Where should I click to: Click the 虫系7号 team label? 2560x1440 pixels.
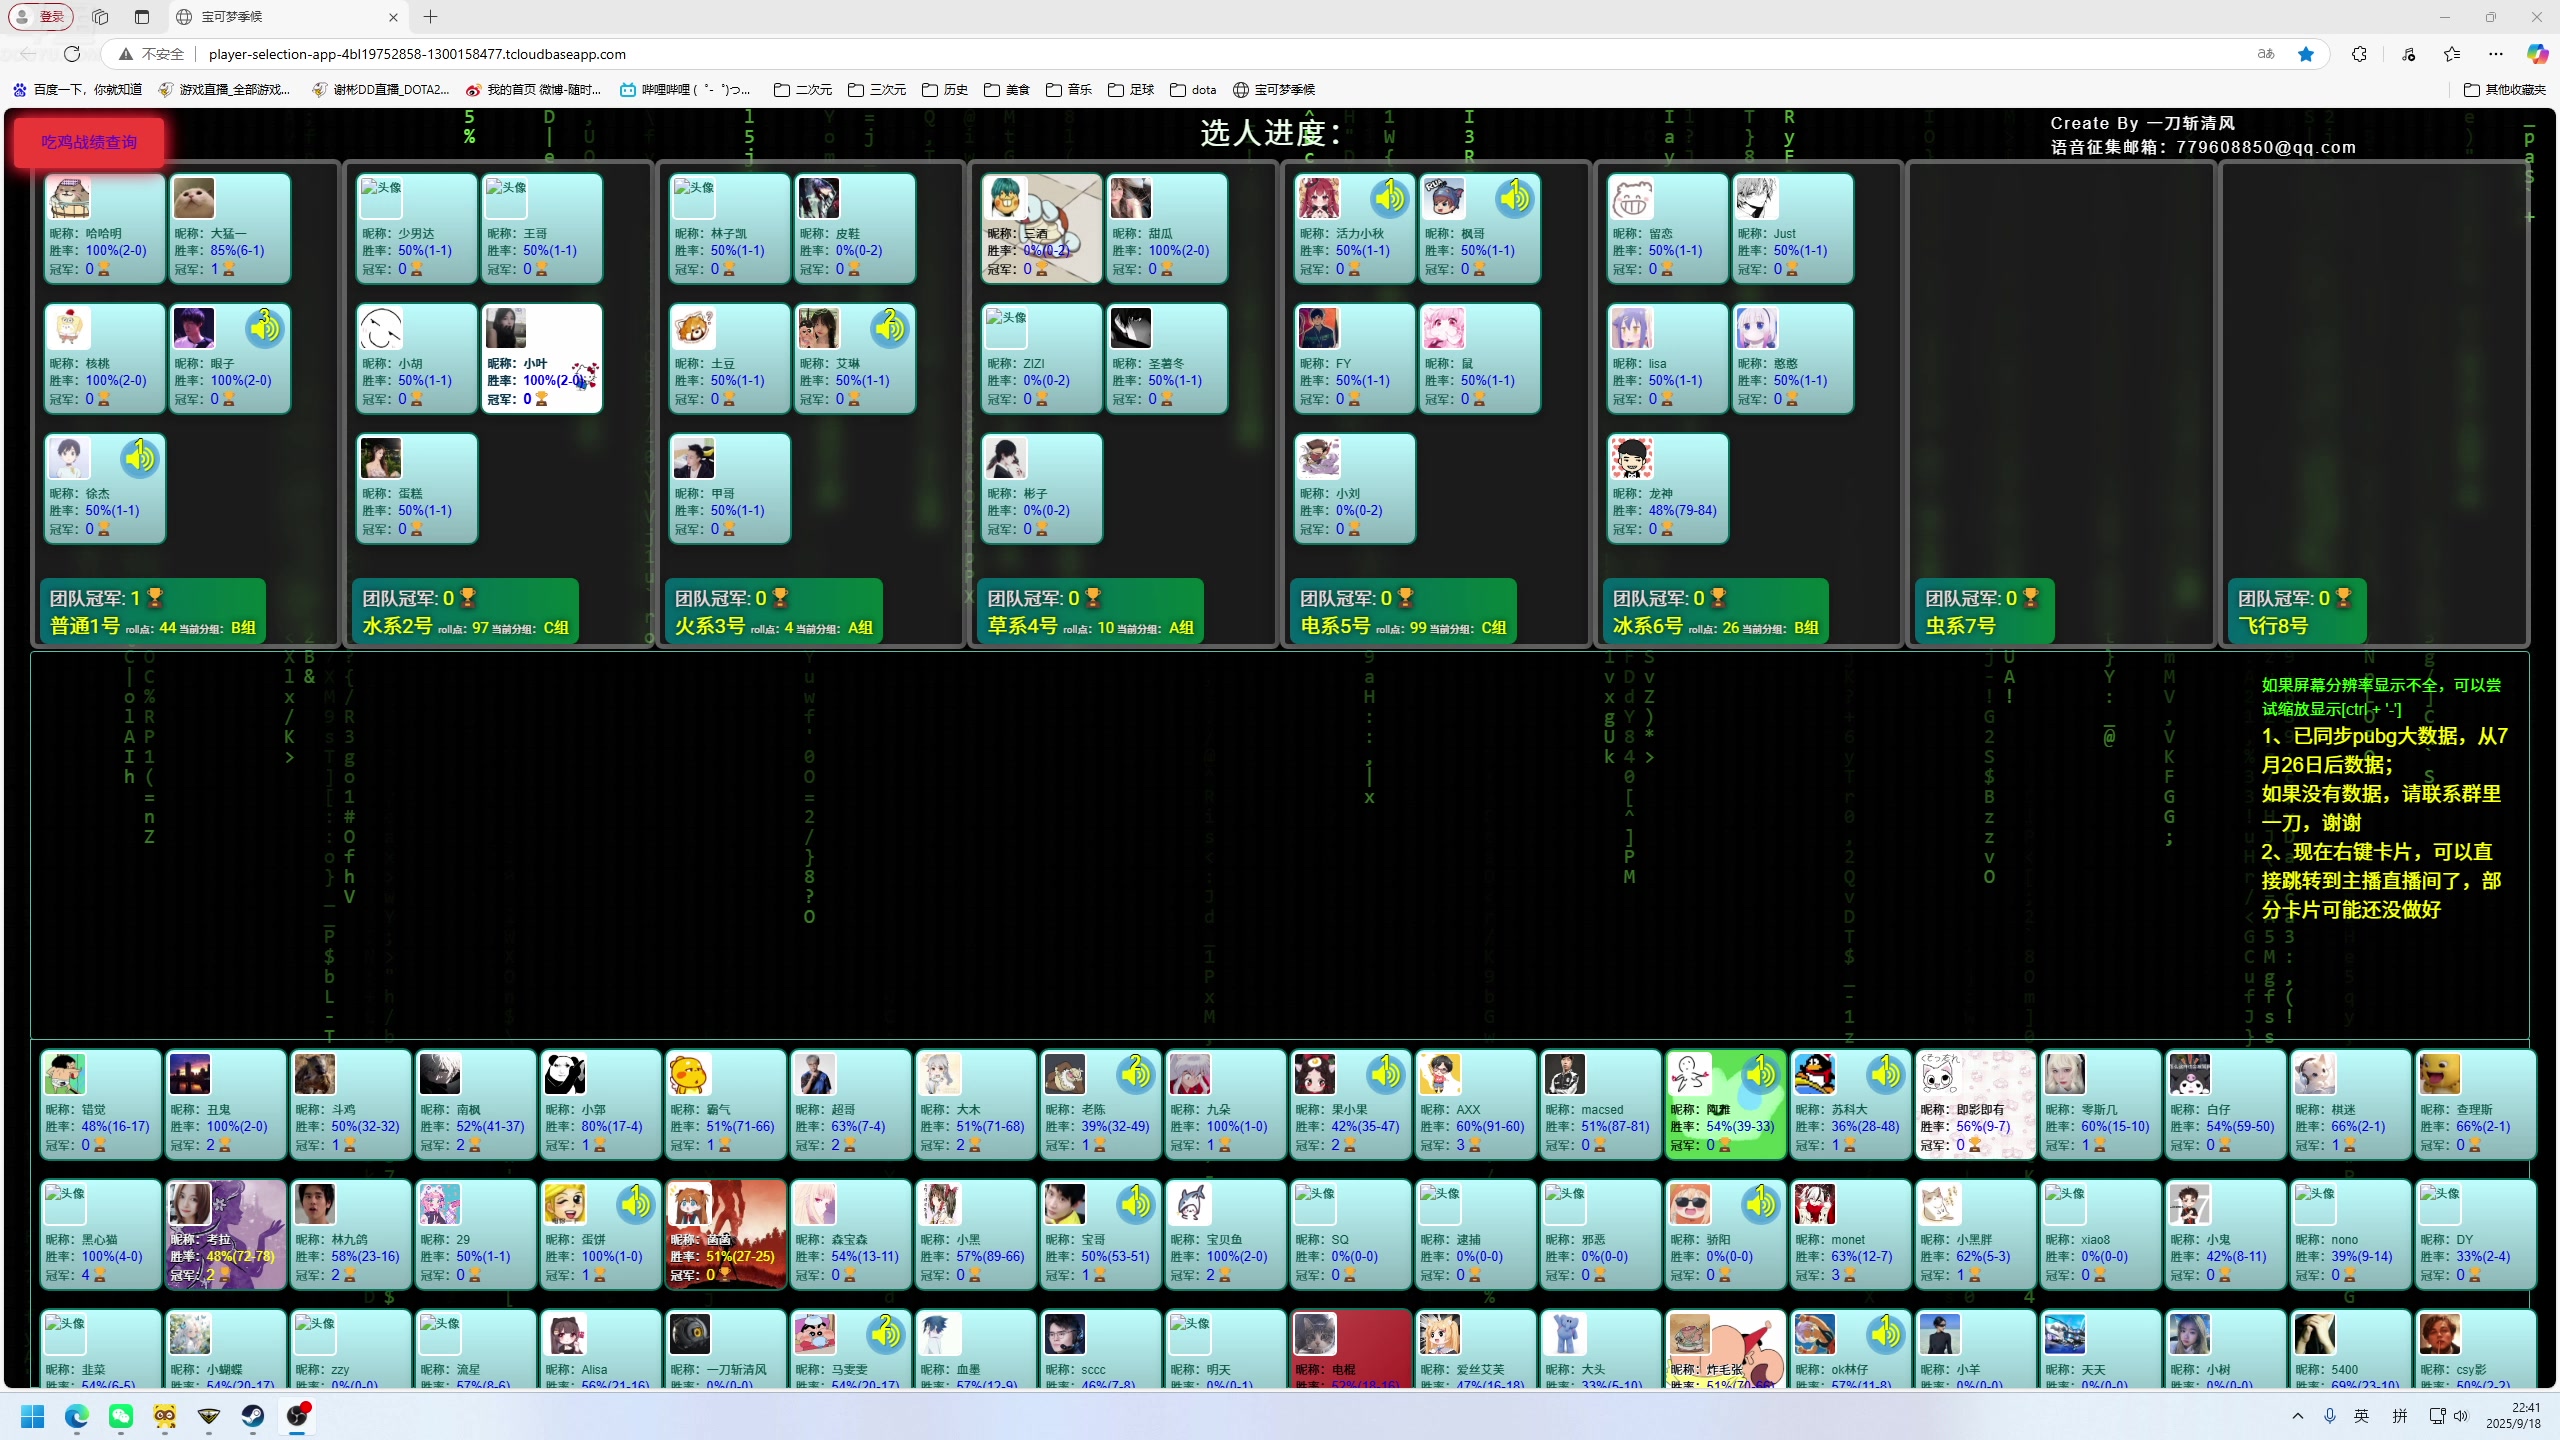point(1960,626)
